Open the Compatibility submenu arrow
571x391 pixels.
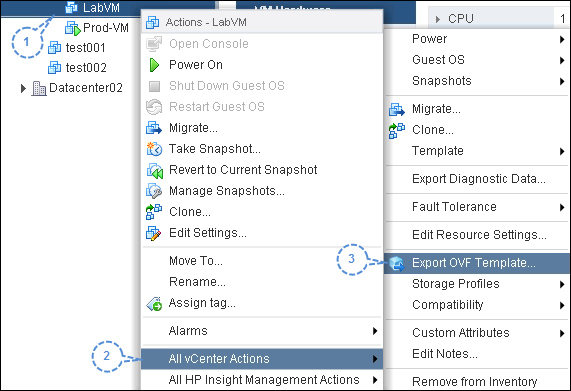pos(562,305)
